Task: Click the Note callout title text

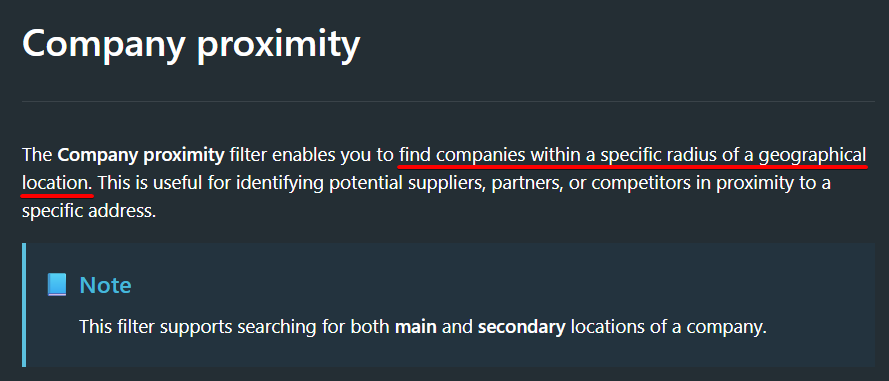Action: [105, 285]
